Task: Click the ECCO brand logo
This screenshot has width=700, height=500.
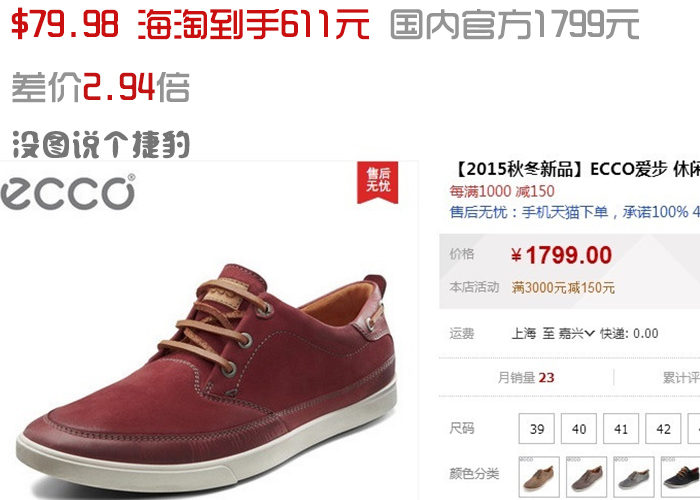Action: [x=68, y=192]
